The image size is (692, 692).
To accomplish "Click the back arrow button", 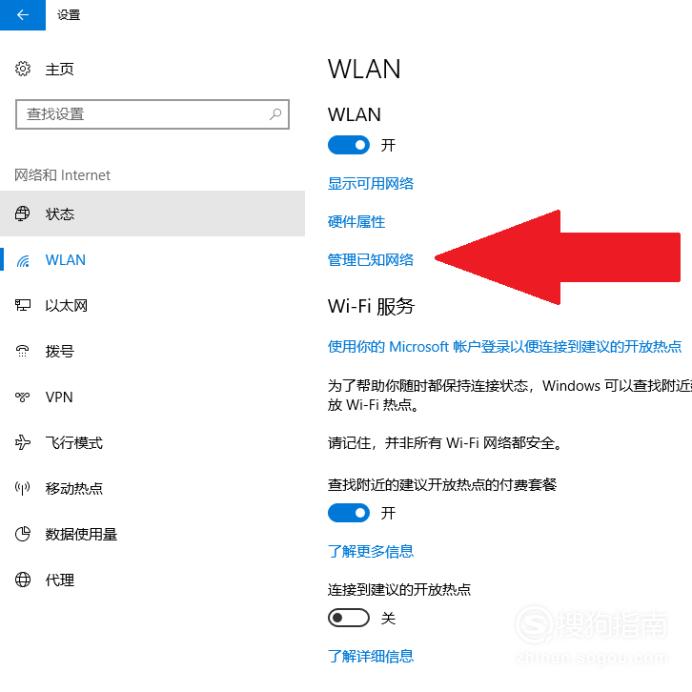I will point(23,15).
